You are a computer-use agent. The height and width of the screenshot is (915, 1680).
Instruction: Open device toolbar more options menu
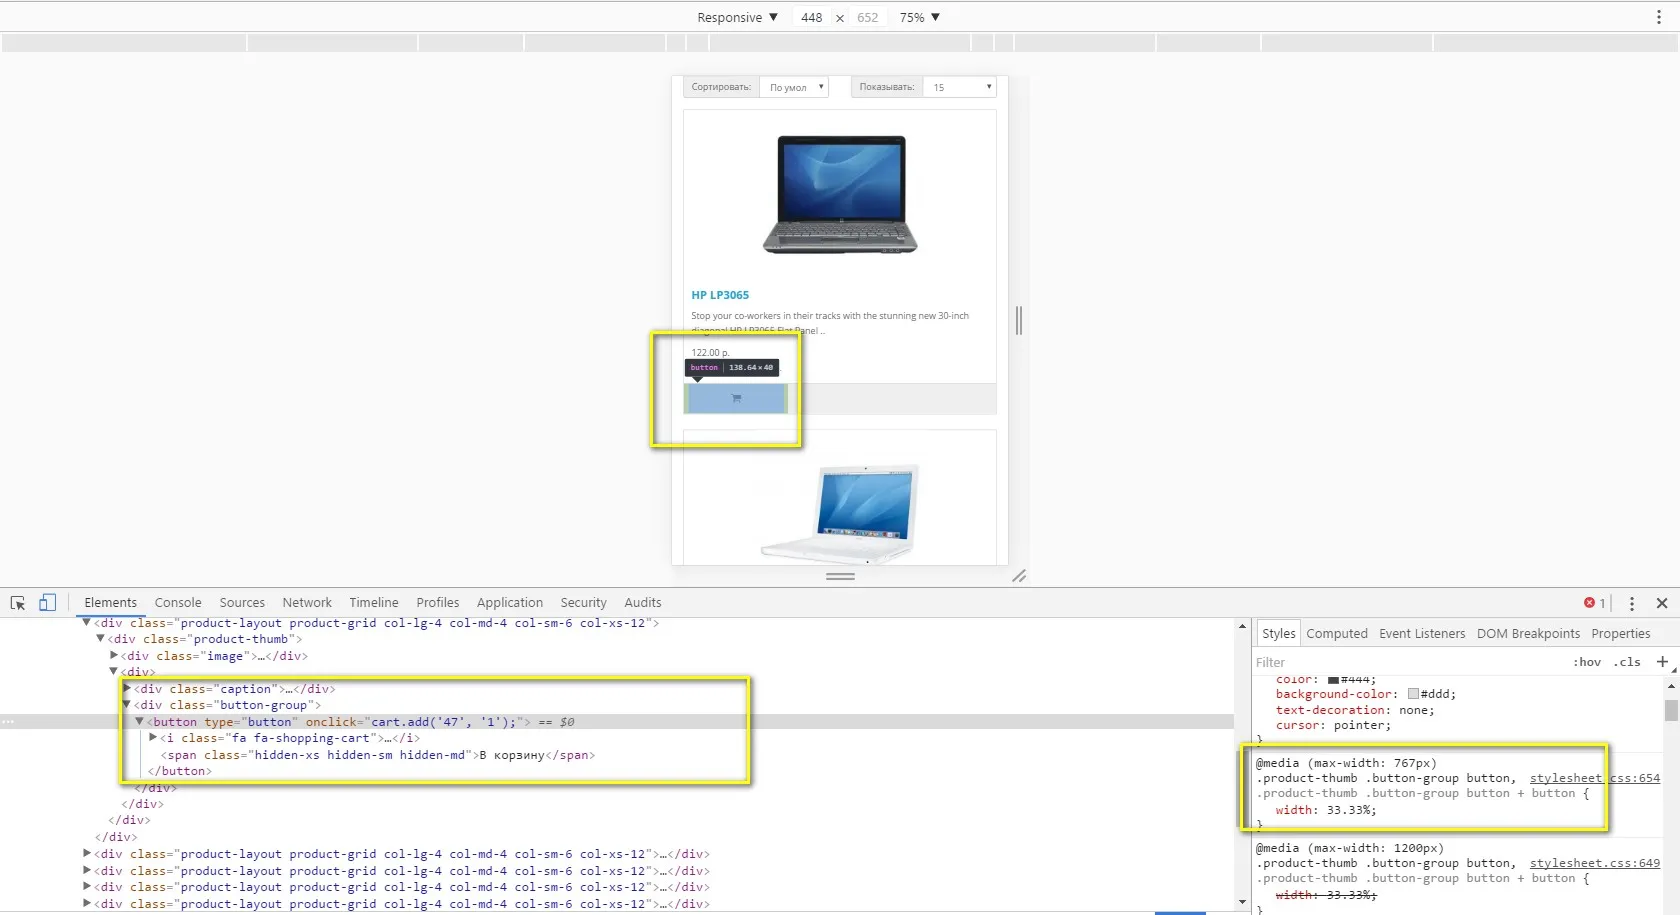click(x=1658, y=17)
